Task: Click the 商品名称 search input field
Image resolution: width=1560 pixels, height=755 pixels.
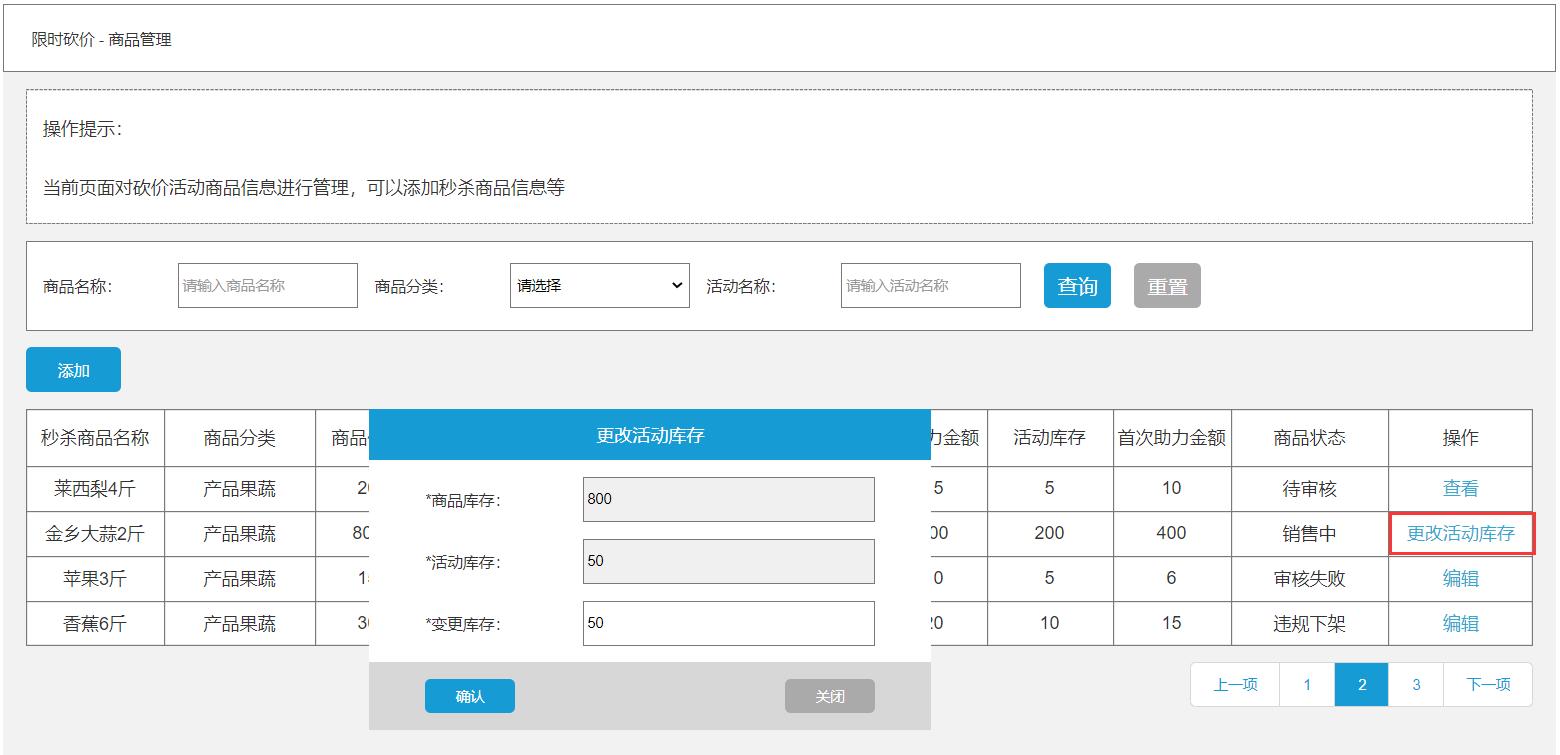Action: coord(266,285)
